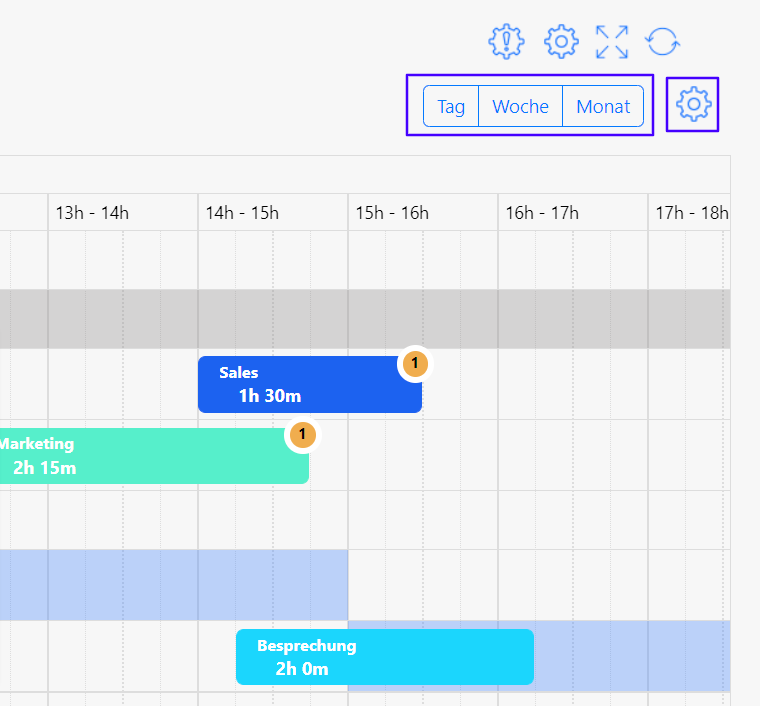The height and width of the screenshot is (706, 760).
Task: Switch to the Tag view
Action: [x=451, y=106]
